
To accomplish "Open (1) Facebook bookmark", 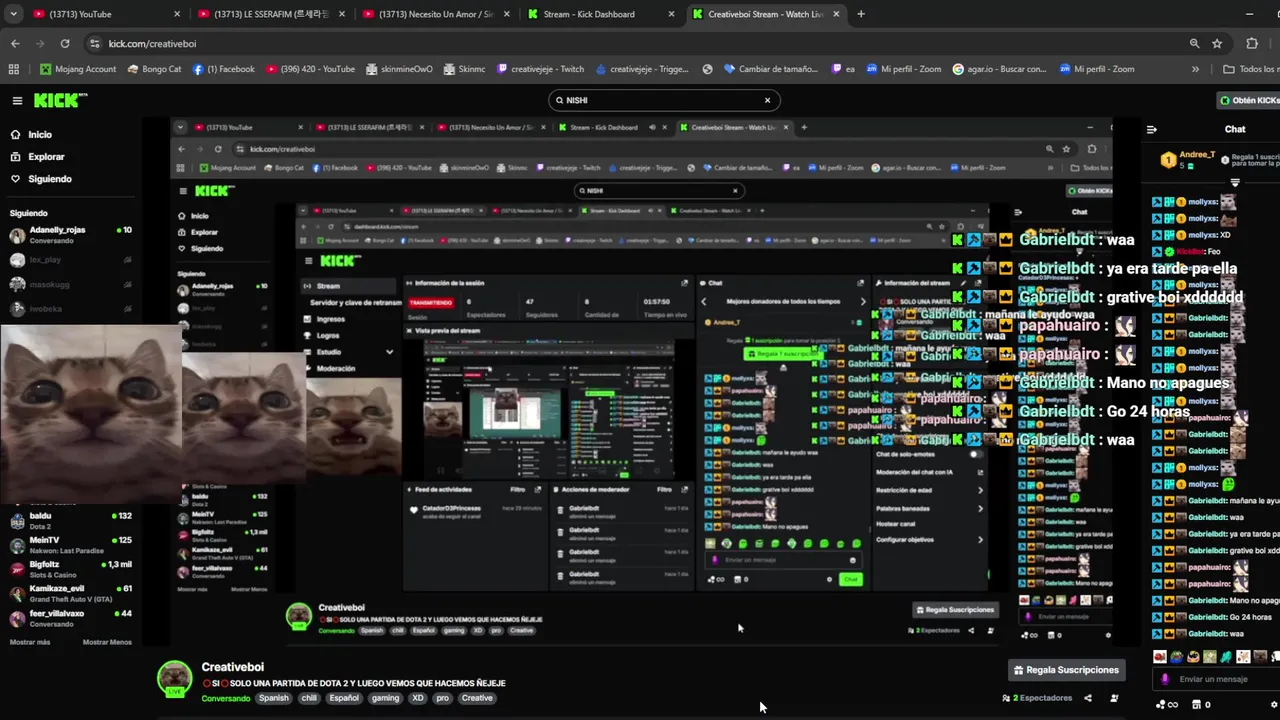I will [x=224, y=69].
